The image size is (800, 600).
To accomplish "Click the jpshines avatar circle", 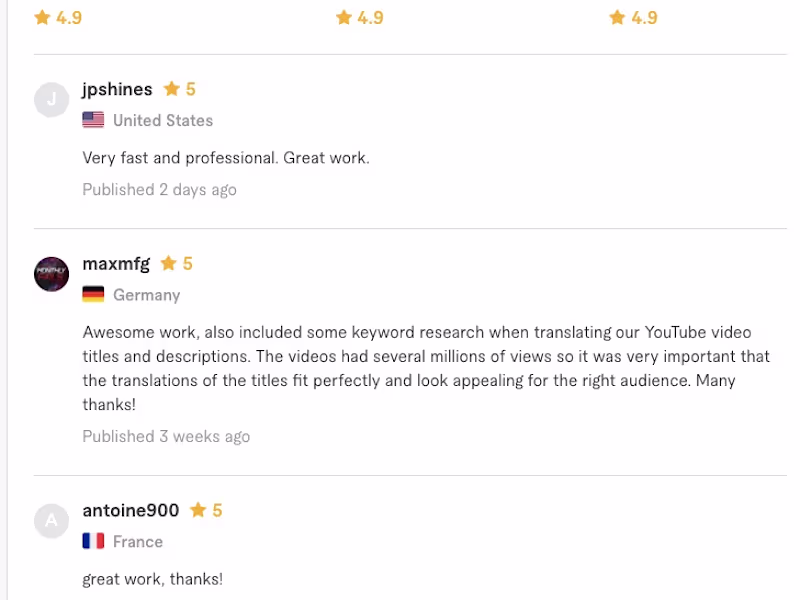I will pyautogui.click(x=51, y=100).
